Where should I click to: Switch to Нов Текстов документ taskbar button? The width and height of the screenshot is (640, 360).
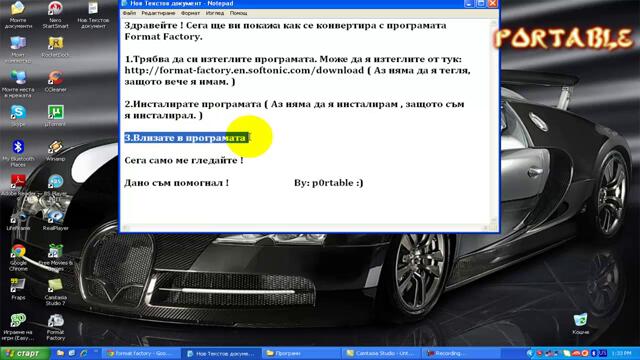tap(220, 353)
